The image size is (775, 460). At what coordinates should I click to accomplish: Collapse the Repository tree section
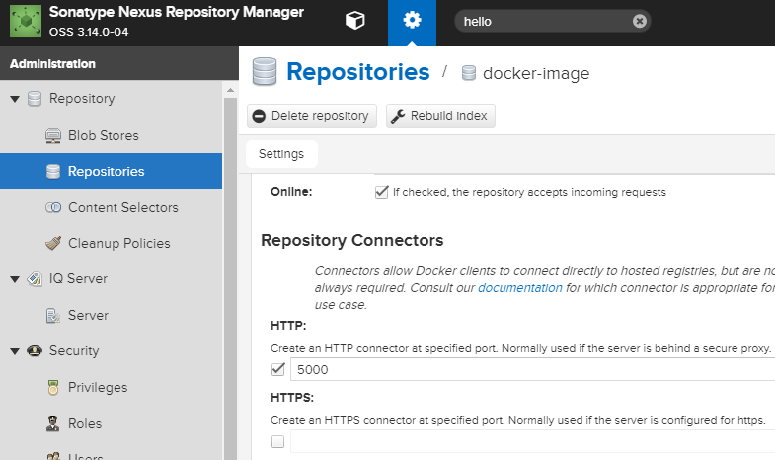15,99
